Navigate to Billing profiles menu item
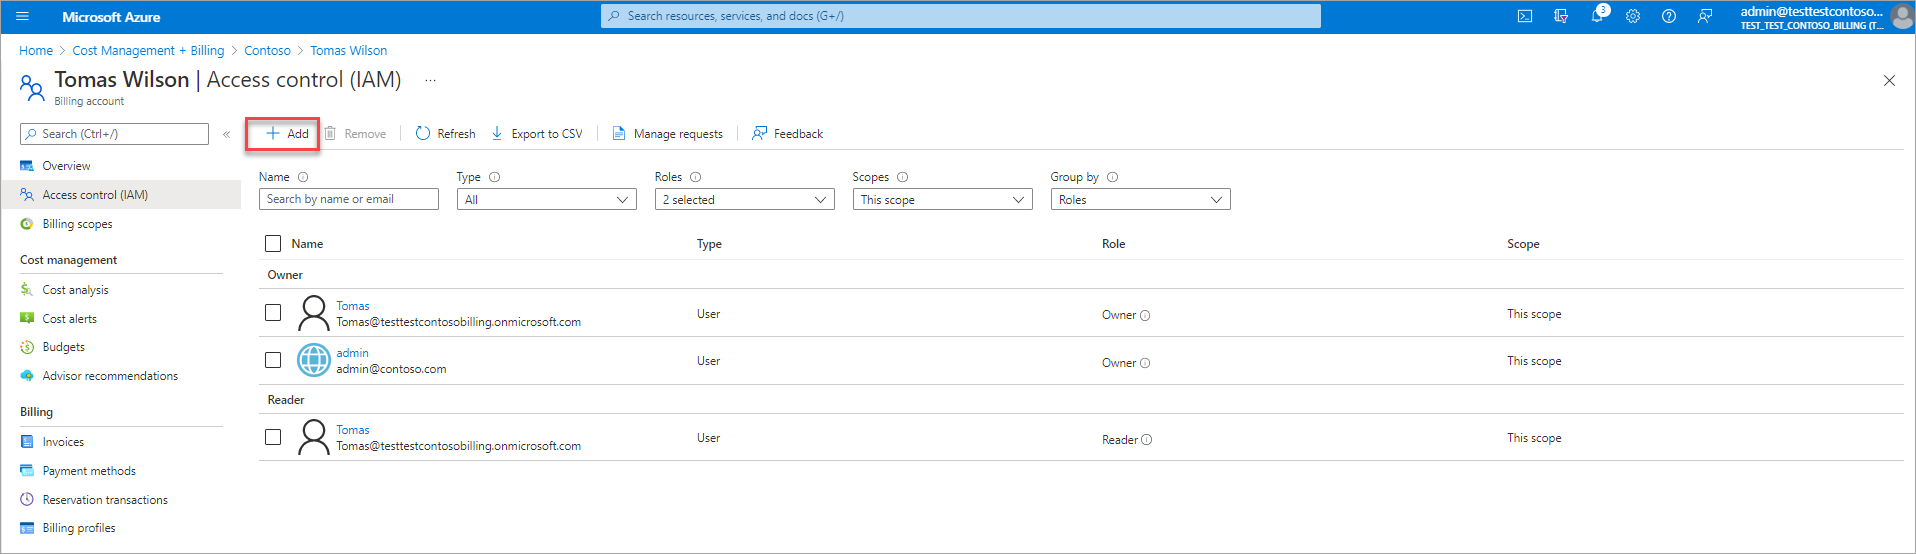Viewport: 1916px width, 554px height. coord(78,528)
